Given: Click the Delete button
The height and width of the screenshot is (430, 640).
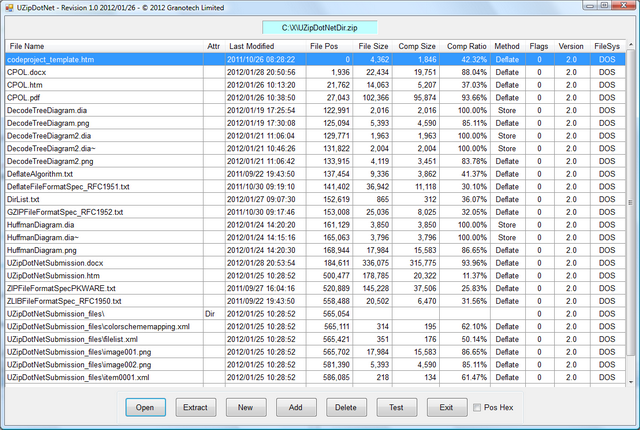Looking at the screenshot, I should coord(346,407).
